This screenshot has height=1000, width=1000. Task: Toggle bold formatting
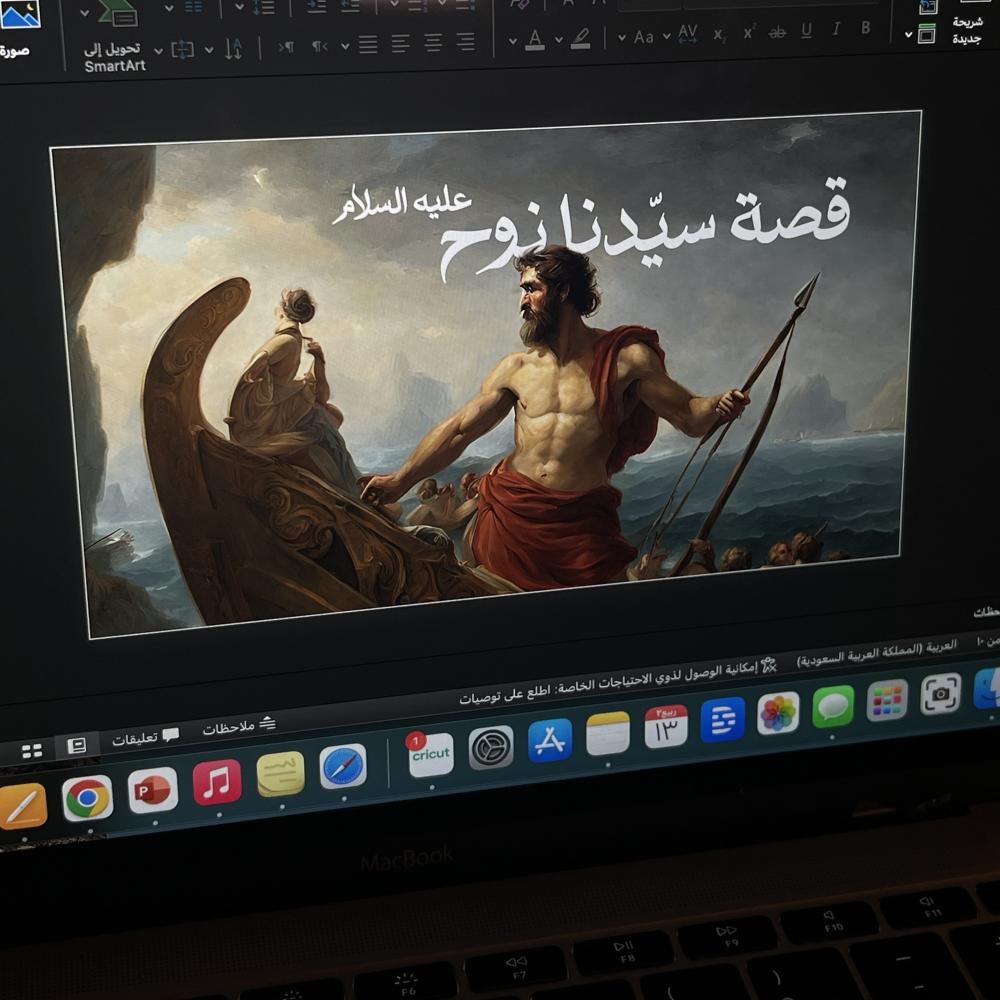pyautogui.click(x=865, y=27)
